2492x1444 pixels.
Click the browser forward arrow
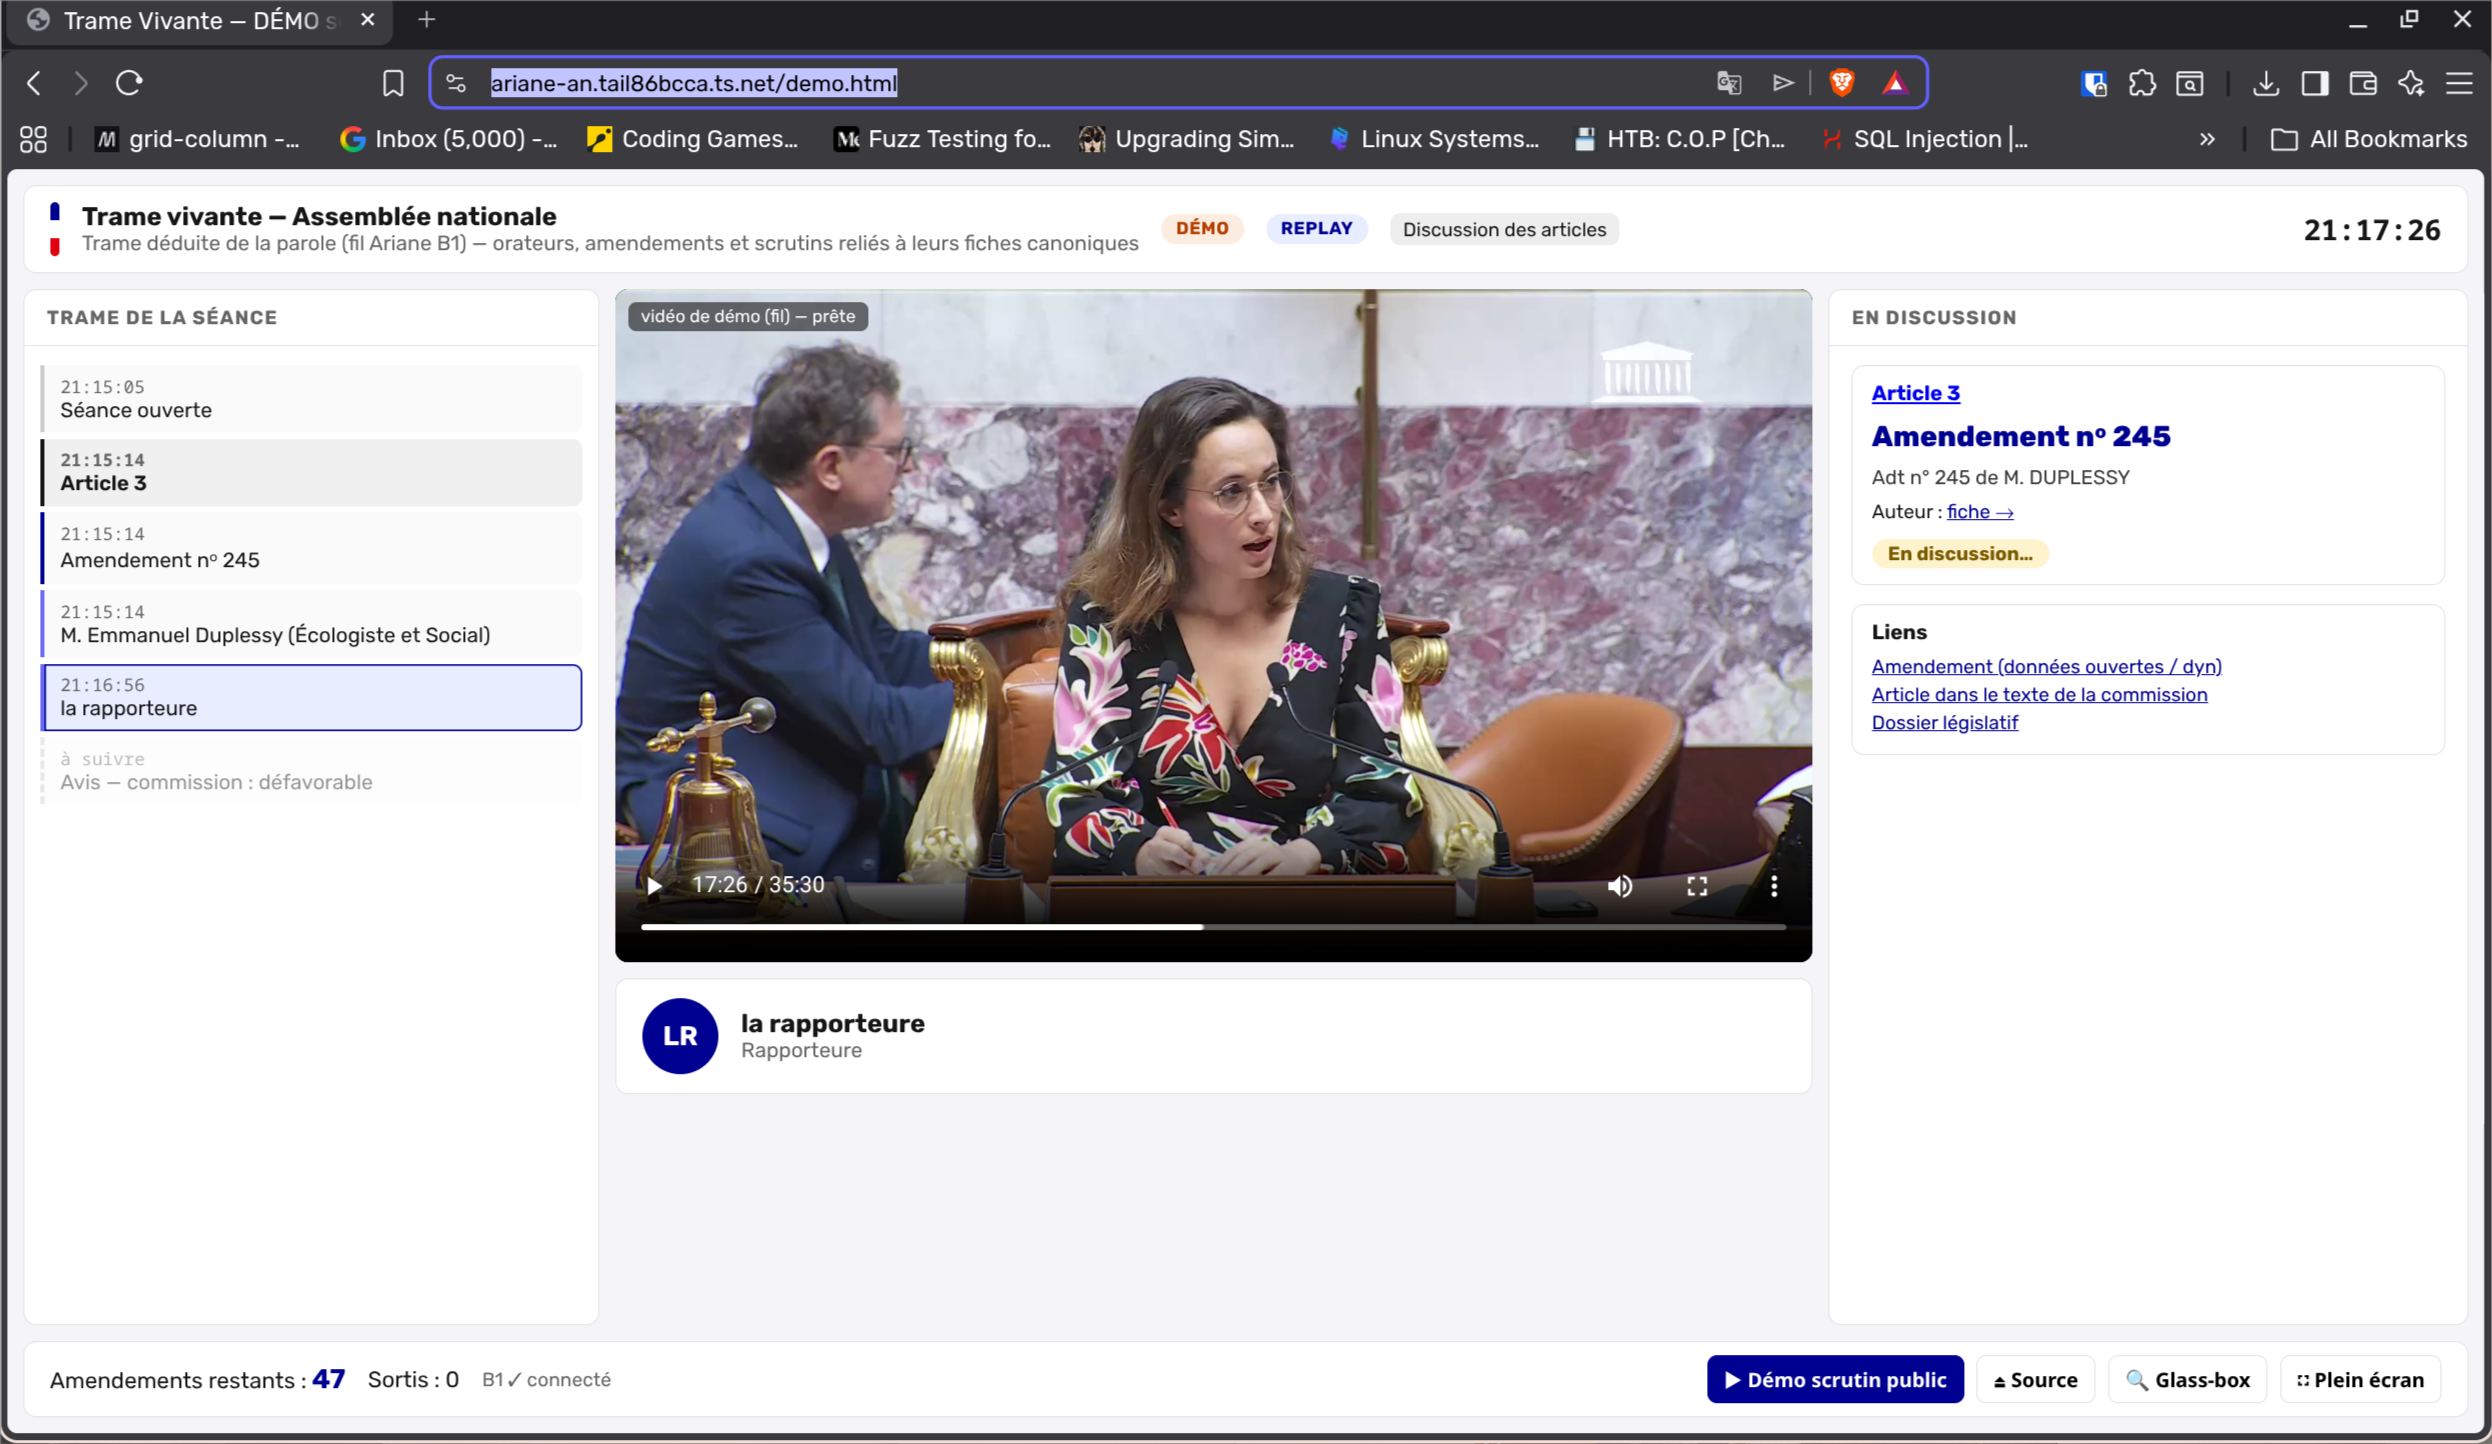(81, 83)
